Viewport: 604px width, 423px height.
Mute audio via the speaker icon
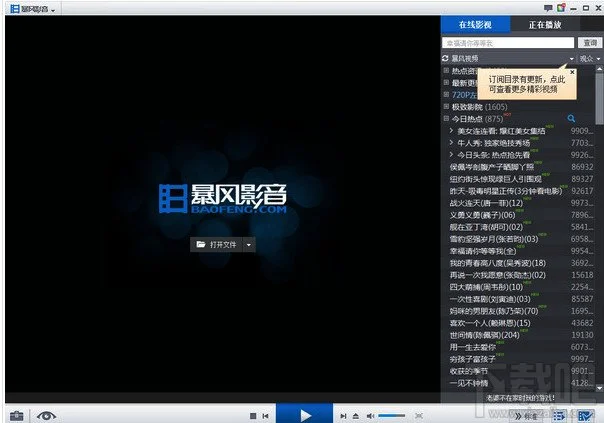[x=370, y=416]
